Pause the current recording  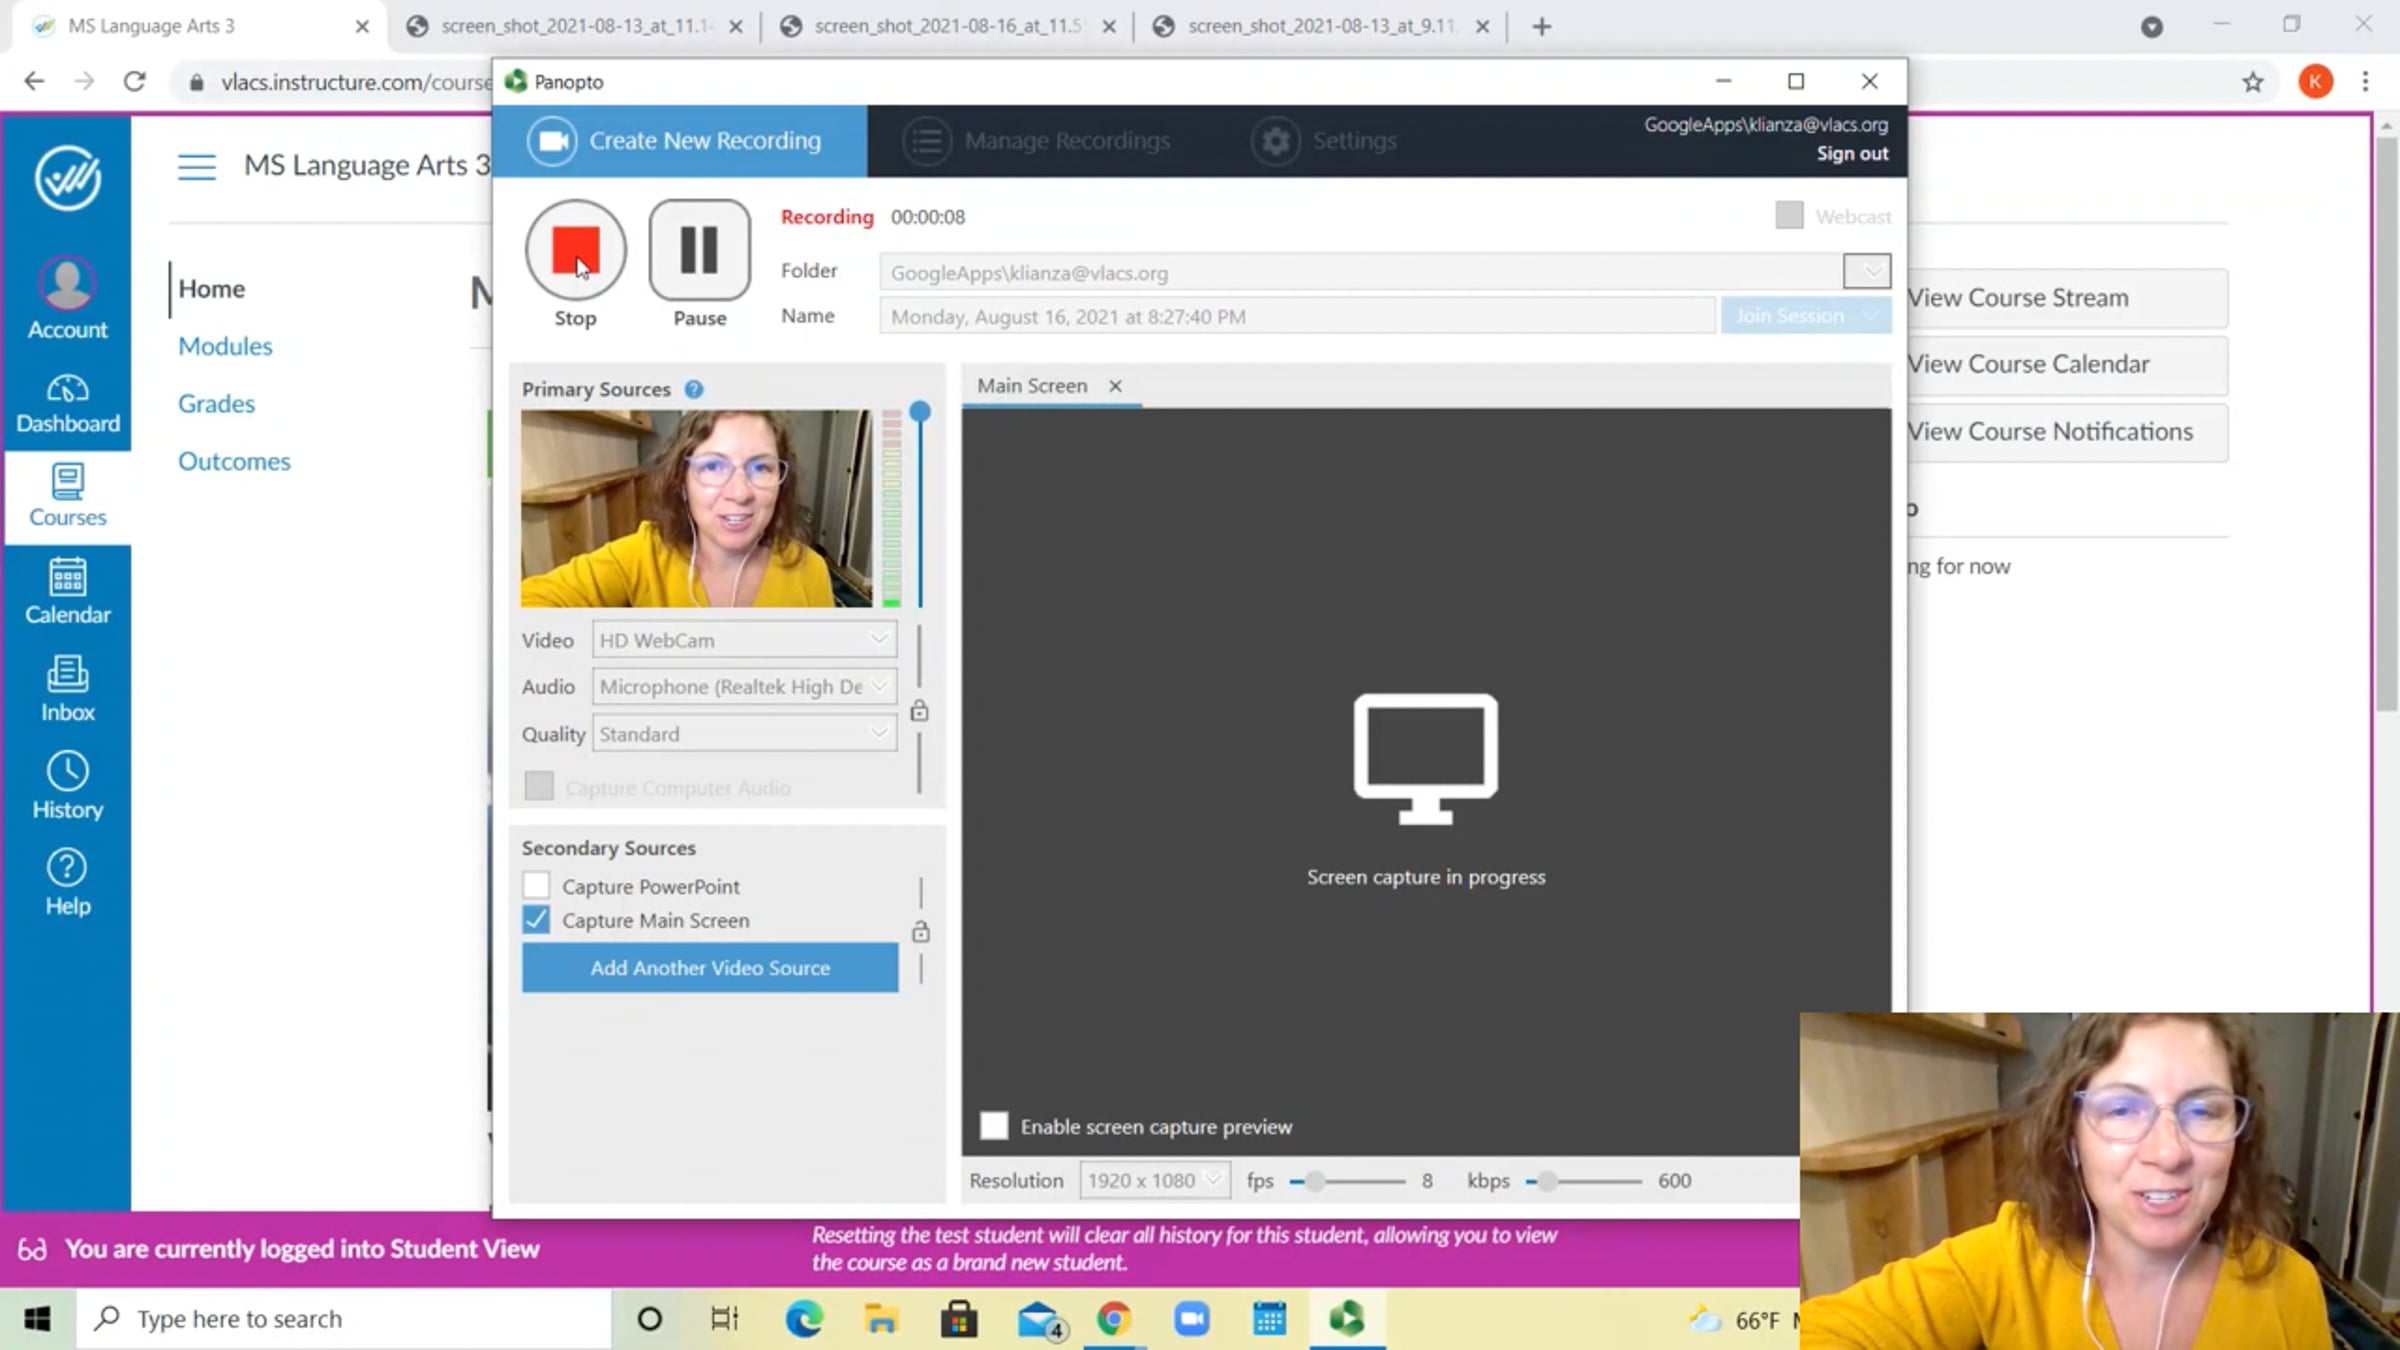pyautogui.click(x=699, y=250)
